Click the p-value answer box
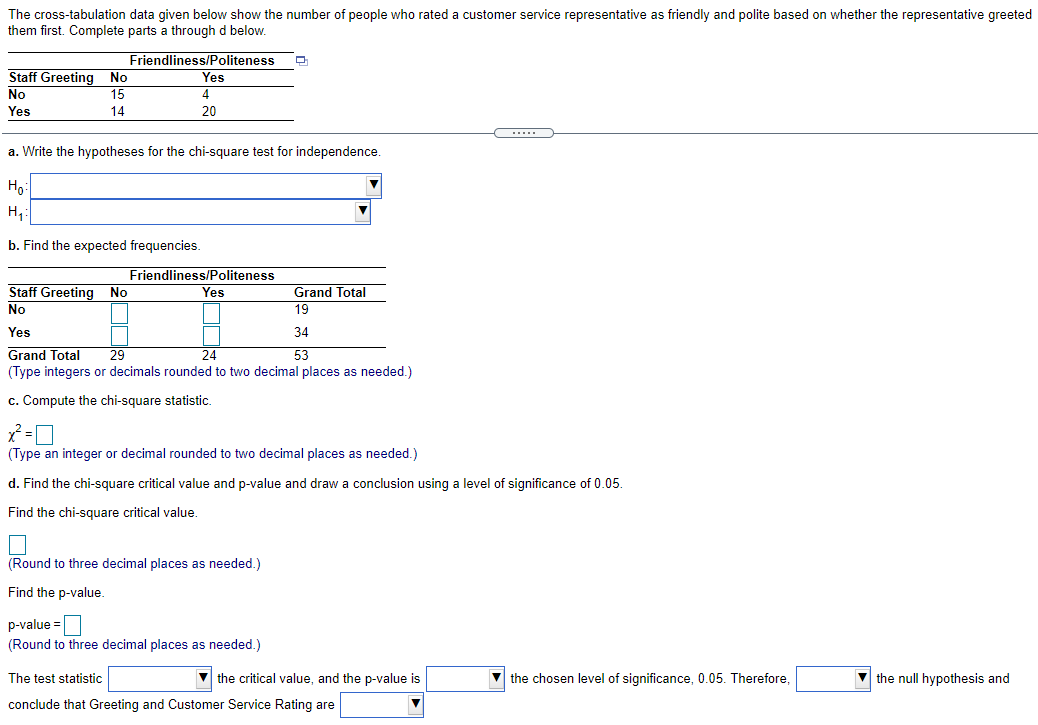The height and width of the screenshot is (725, 1038). point(71,625)
